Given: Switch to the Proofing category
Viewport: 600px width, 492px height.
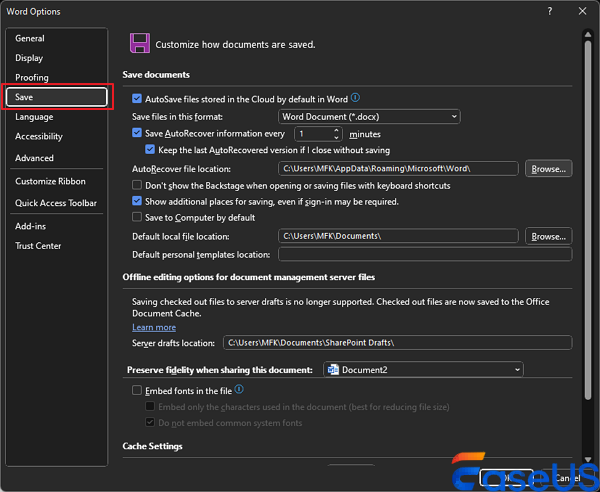Looking at the screenshot, I should [31, 77].
